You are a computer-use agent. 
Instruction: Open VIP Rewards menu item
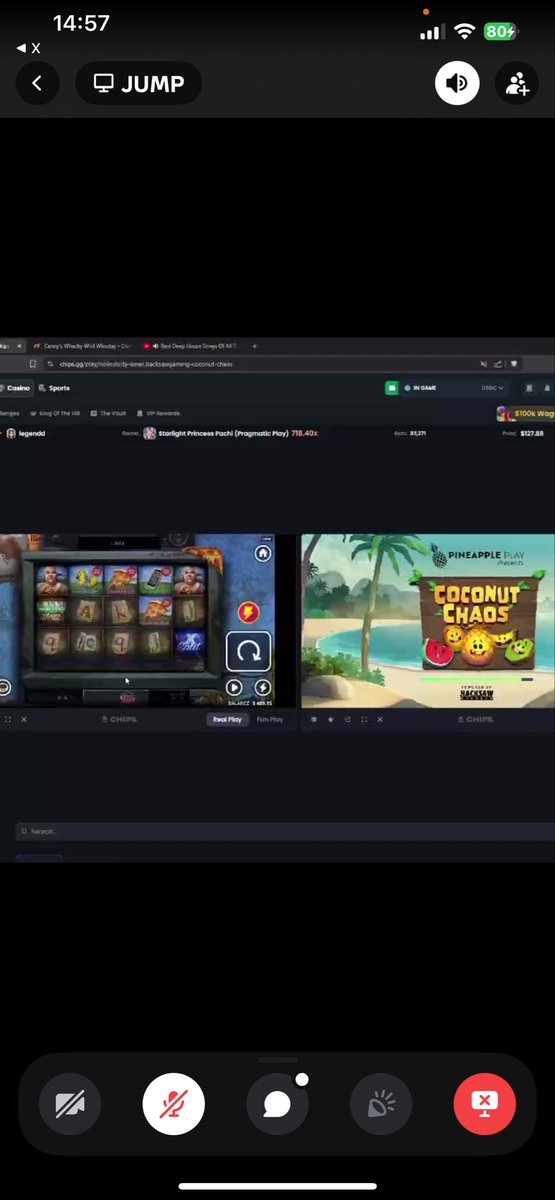pos(158,413)
